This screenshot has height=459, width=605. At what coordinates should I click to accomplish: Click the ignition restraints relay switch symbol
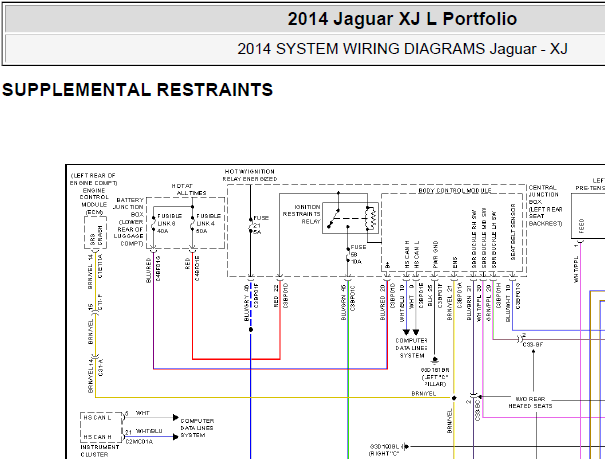(350, 218)
